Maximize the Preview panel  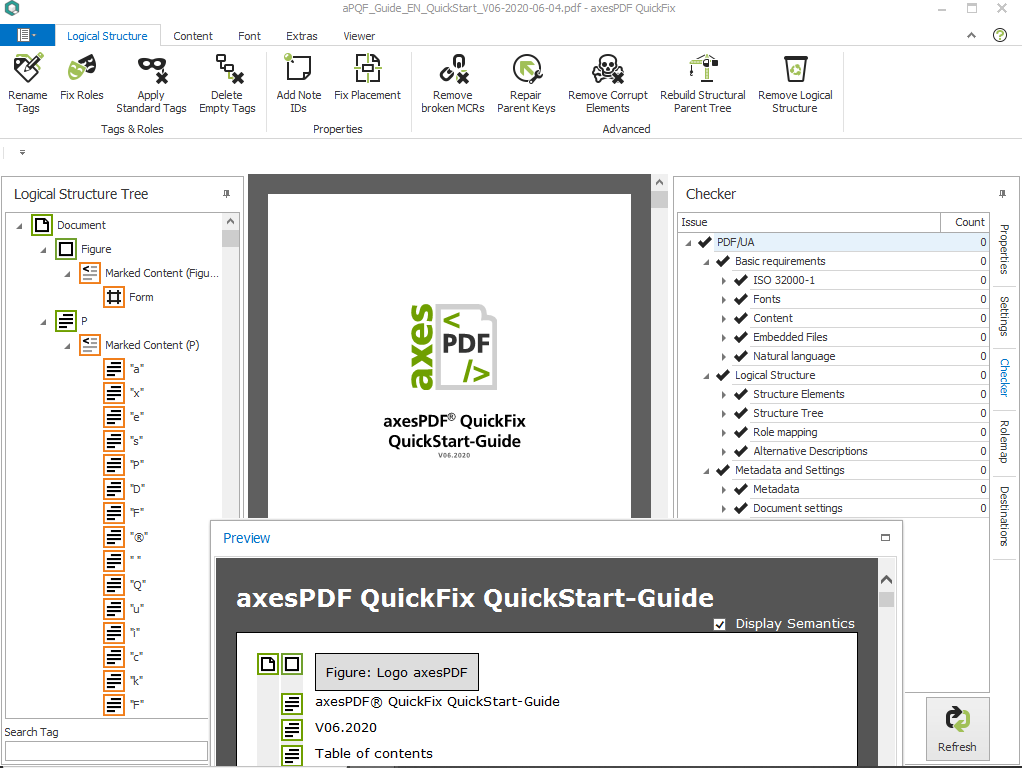click(885, 538)
